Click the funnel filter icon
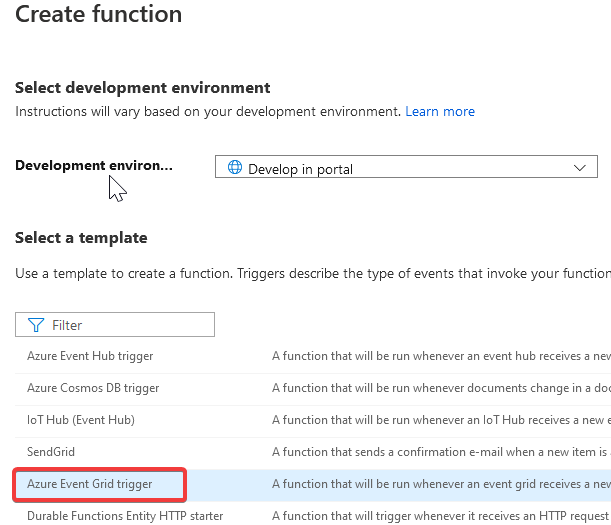This screenshot has width=611, height=525. point(36,325)
